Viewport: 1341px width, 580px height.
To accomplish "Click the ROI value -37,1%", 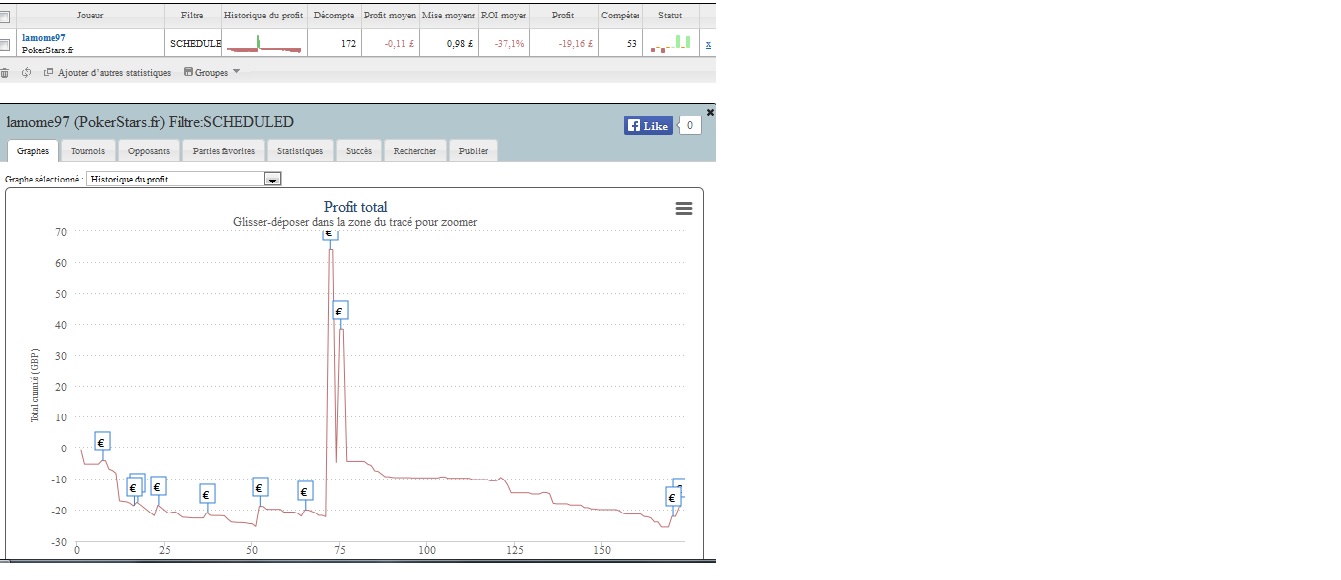I will 510,44.
